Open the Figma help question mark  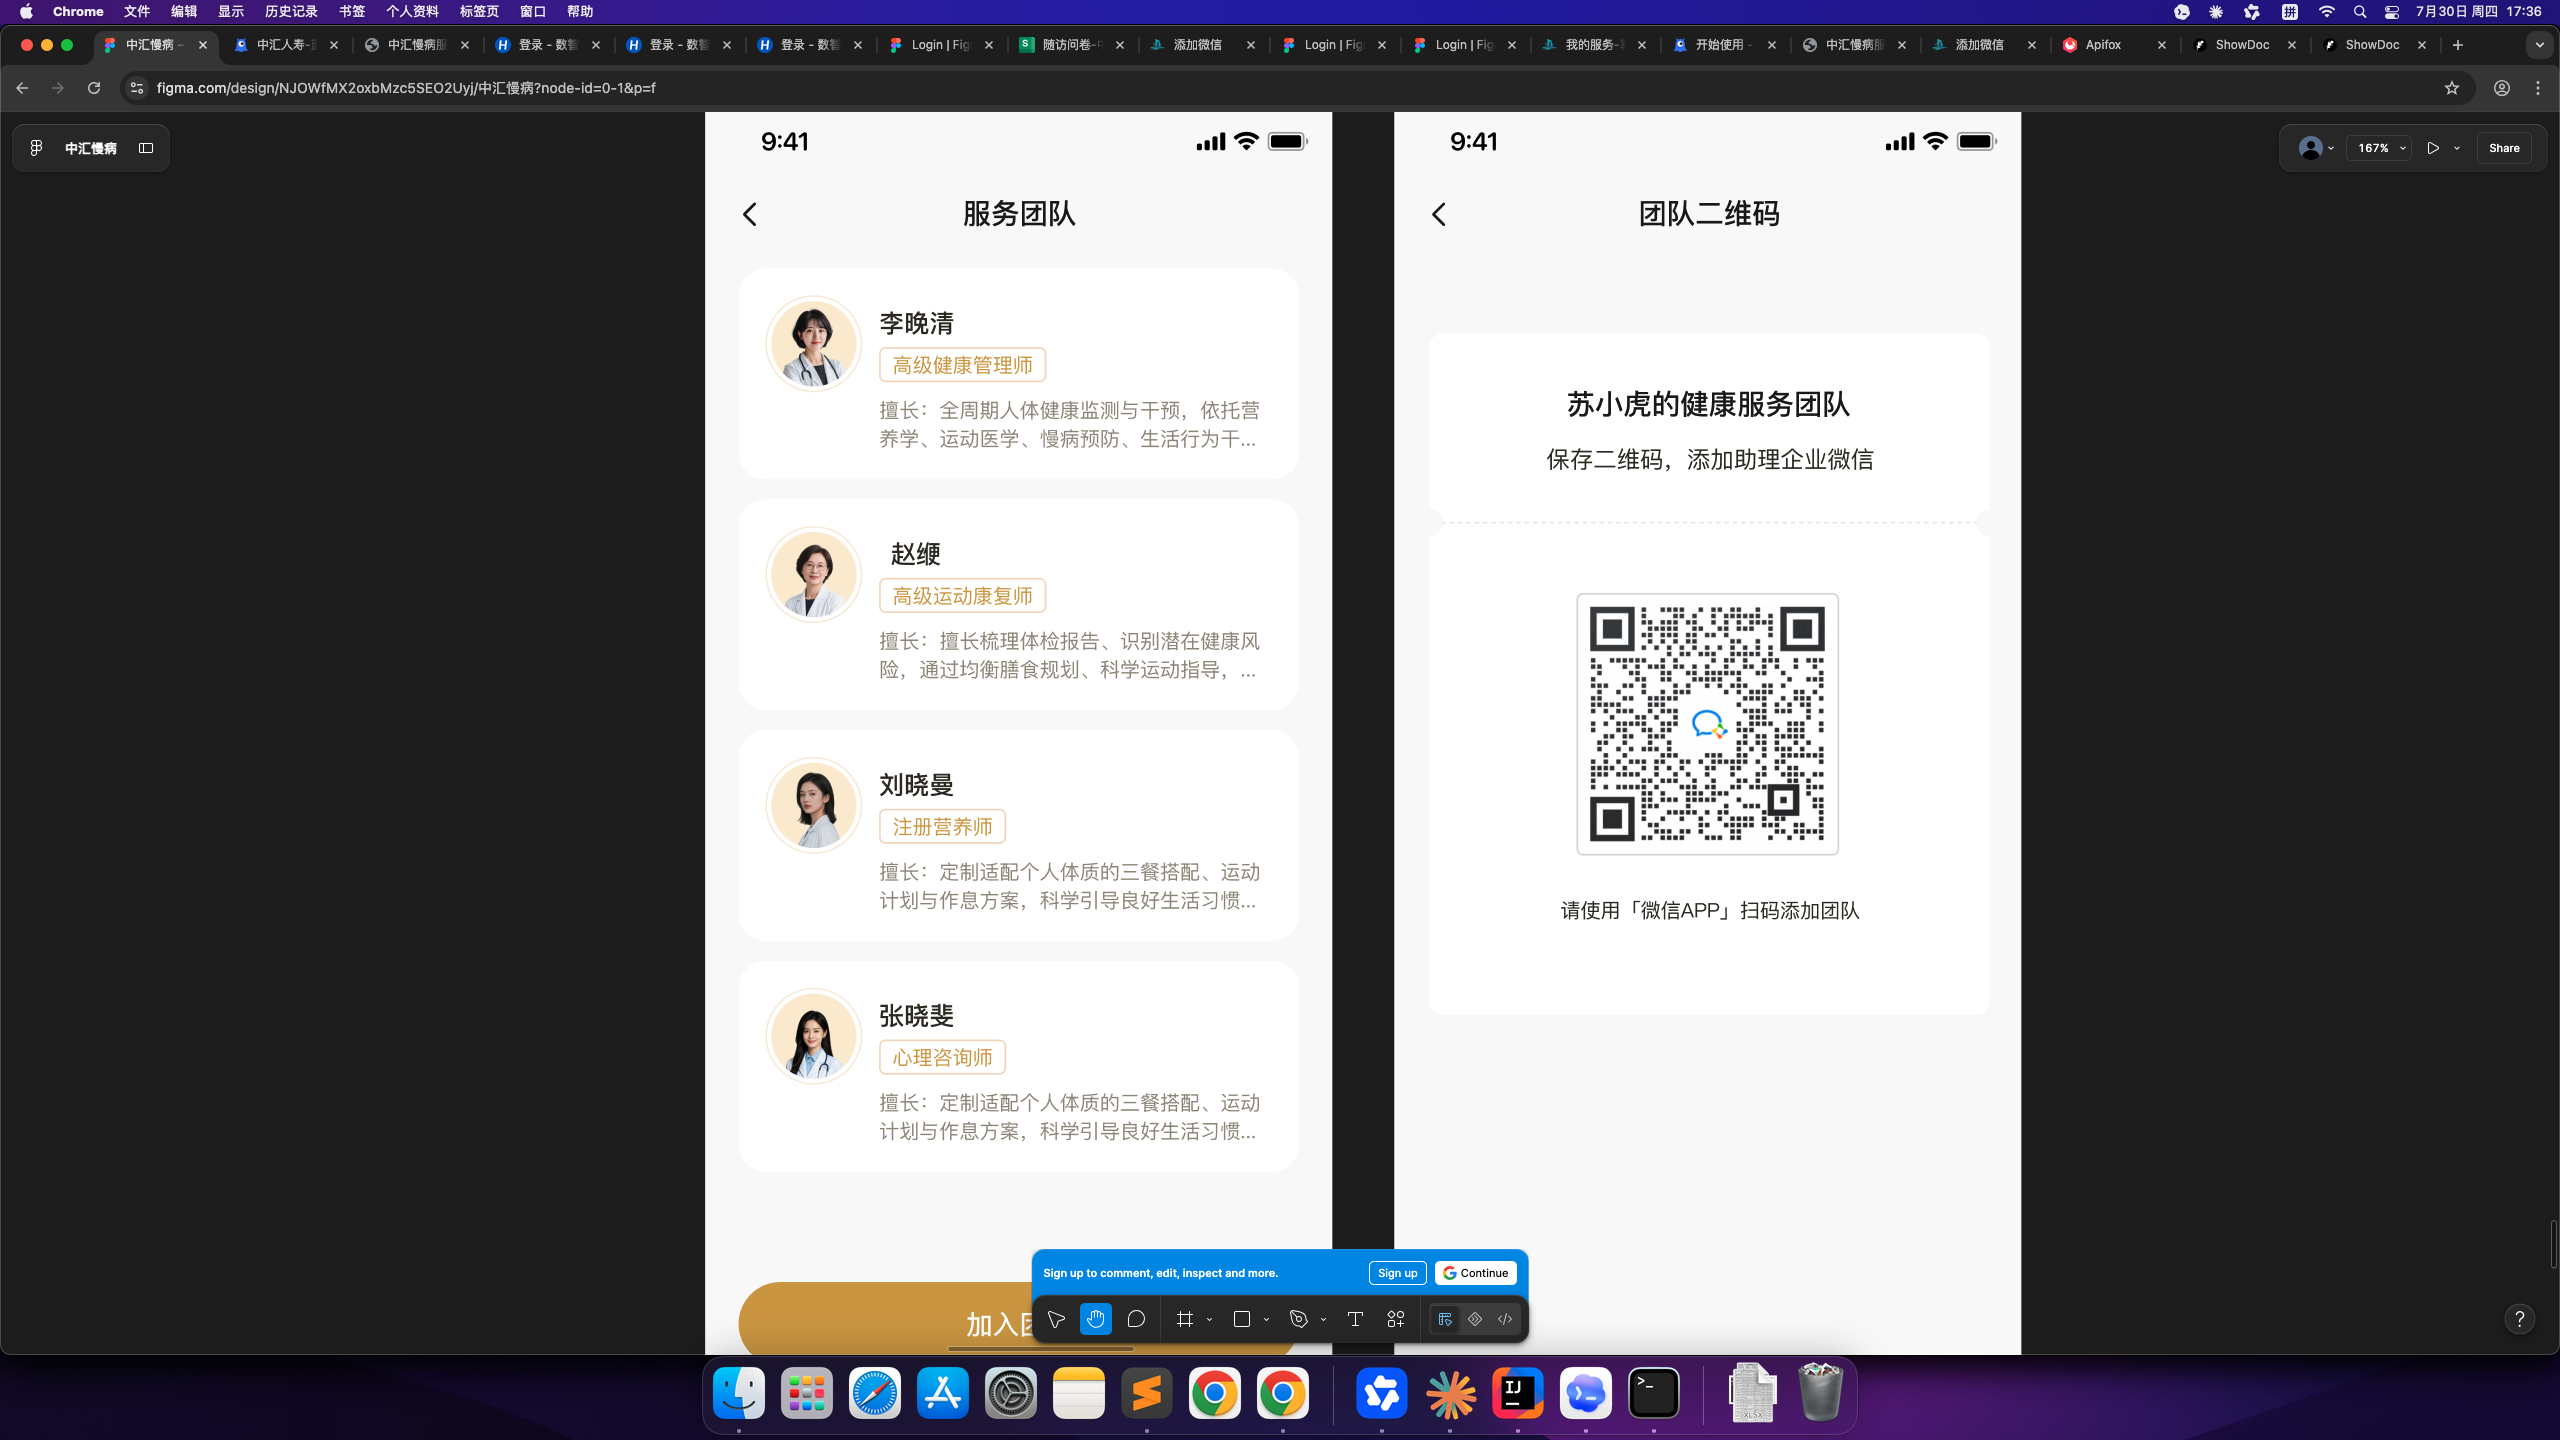(x=2520, y=1319)
